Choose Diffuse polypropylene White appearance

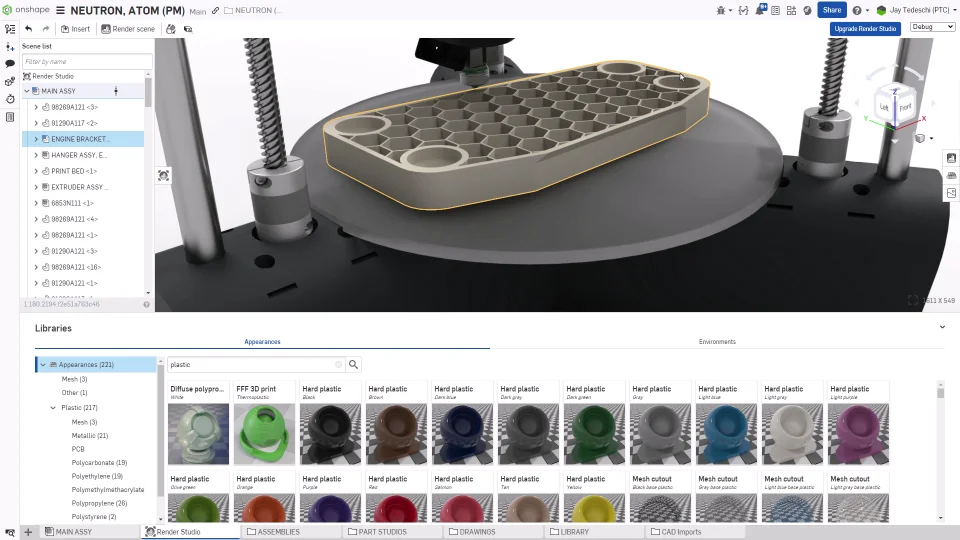tap(198, 424)
